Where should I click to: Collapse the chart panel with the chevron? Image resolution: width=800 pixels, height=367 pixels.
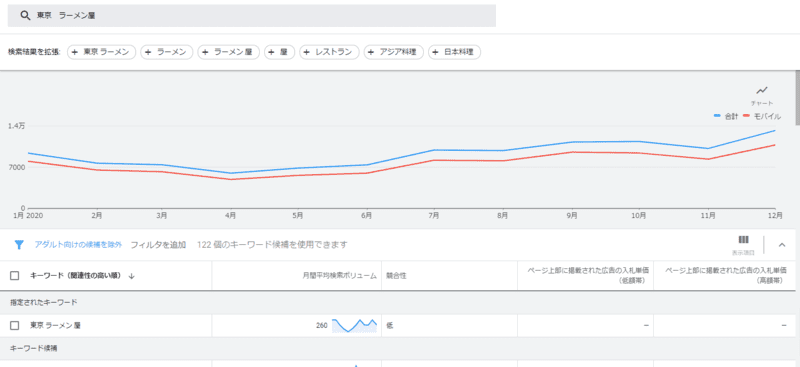tap(782, 245)
